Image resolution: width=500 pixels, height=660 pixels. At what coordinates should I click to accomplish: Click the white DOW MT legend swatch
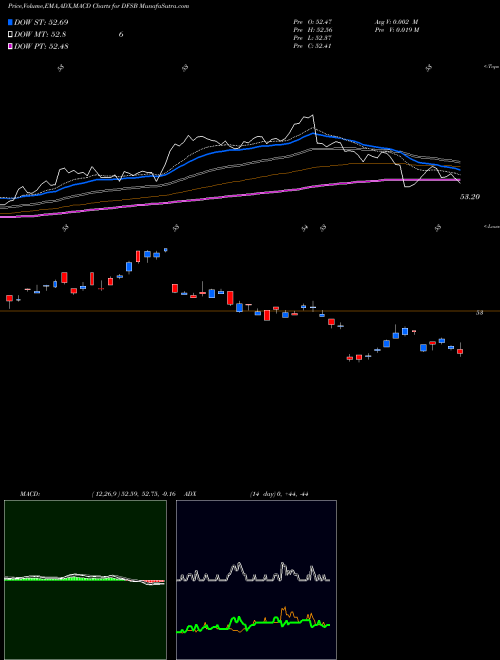[10, 35]
